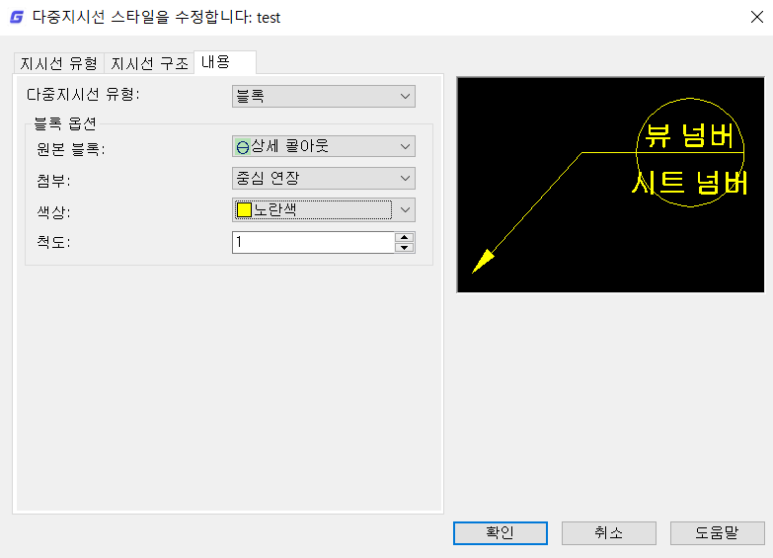Viewport: 773px width, 558px height.
Task: Open the 첨부 dropdown showing 중심 연장
Action: coord(323,178)
